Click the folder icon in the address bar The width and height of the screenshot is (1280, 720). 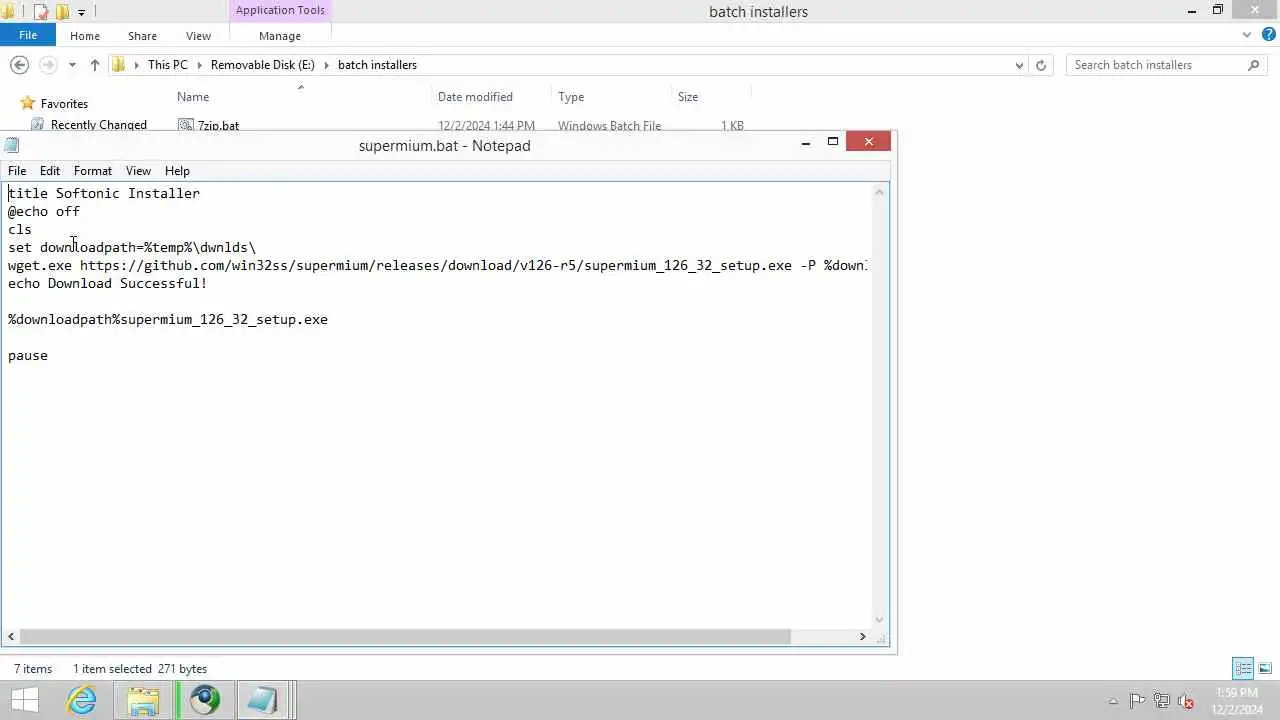pyautogui.click(x=119, y=65)
